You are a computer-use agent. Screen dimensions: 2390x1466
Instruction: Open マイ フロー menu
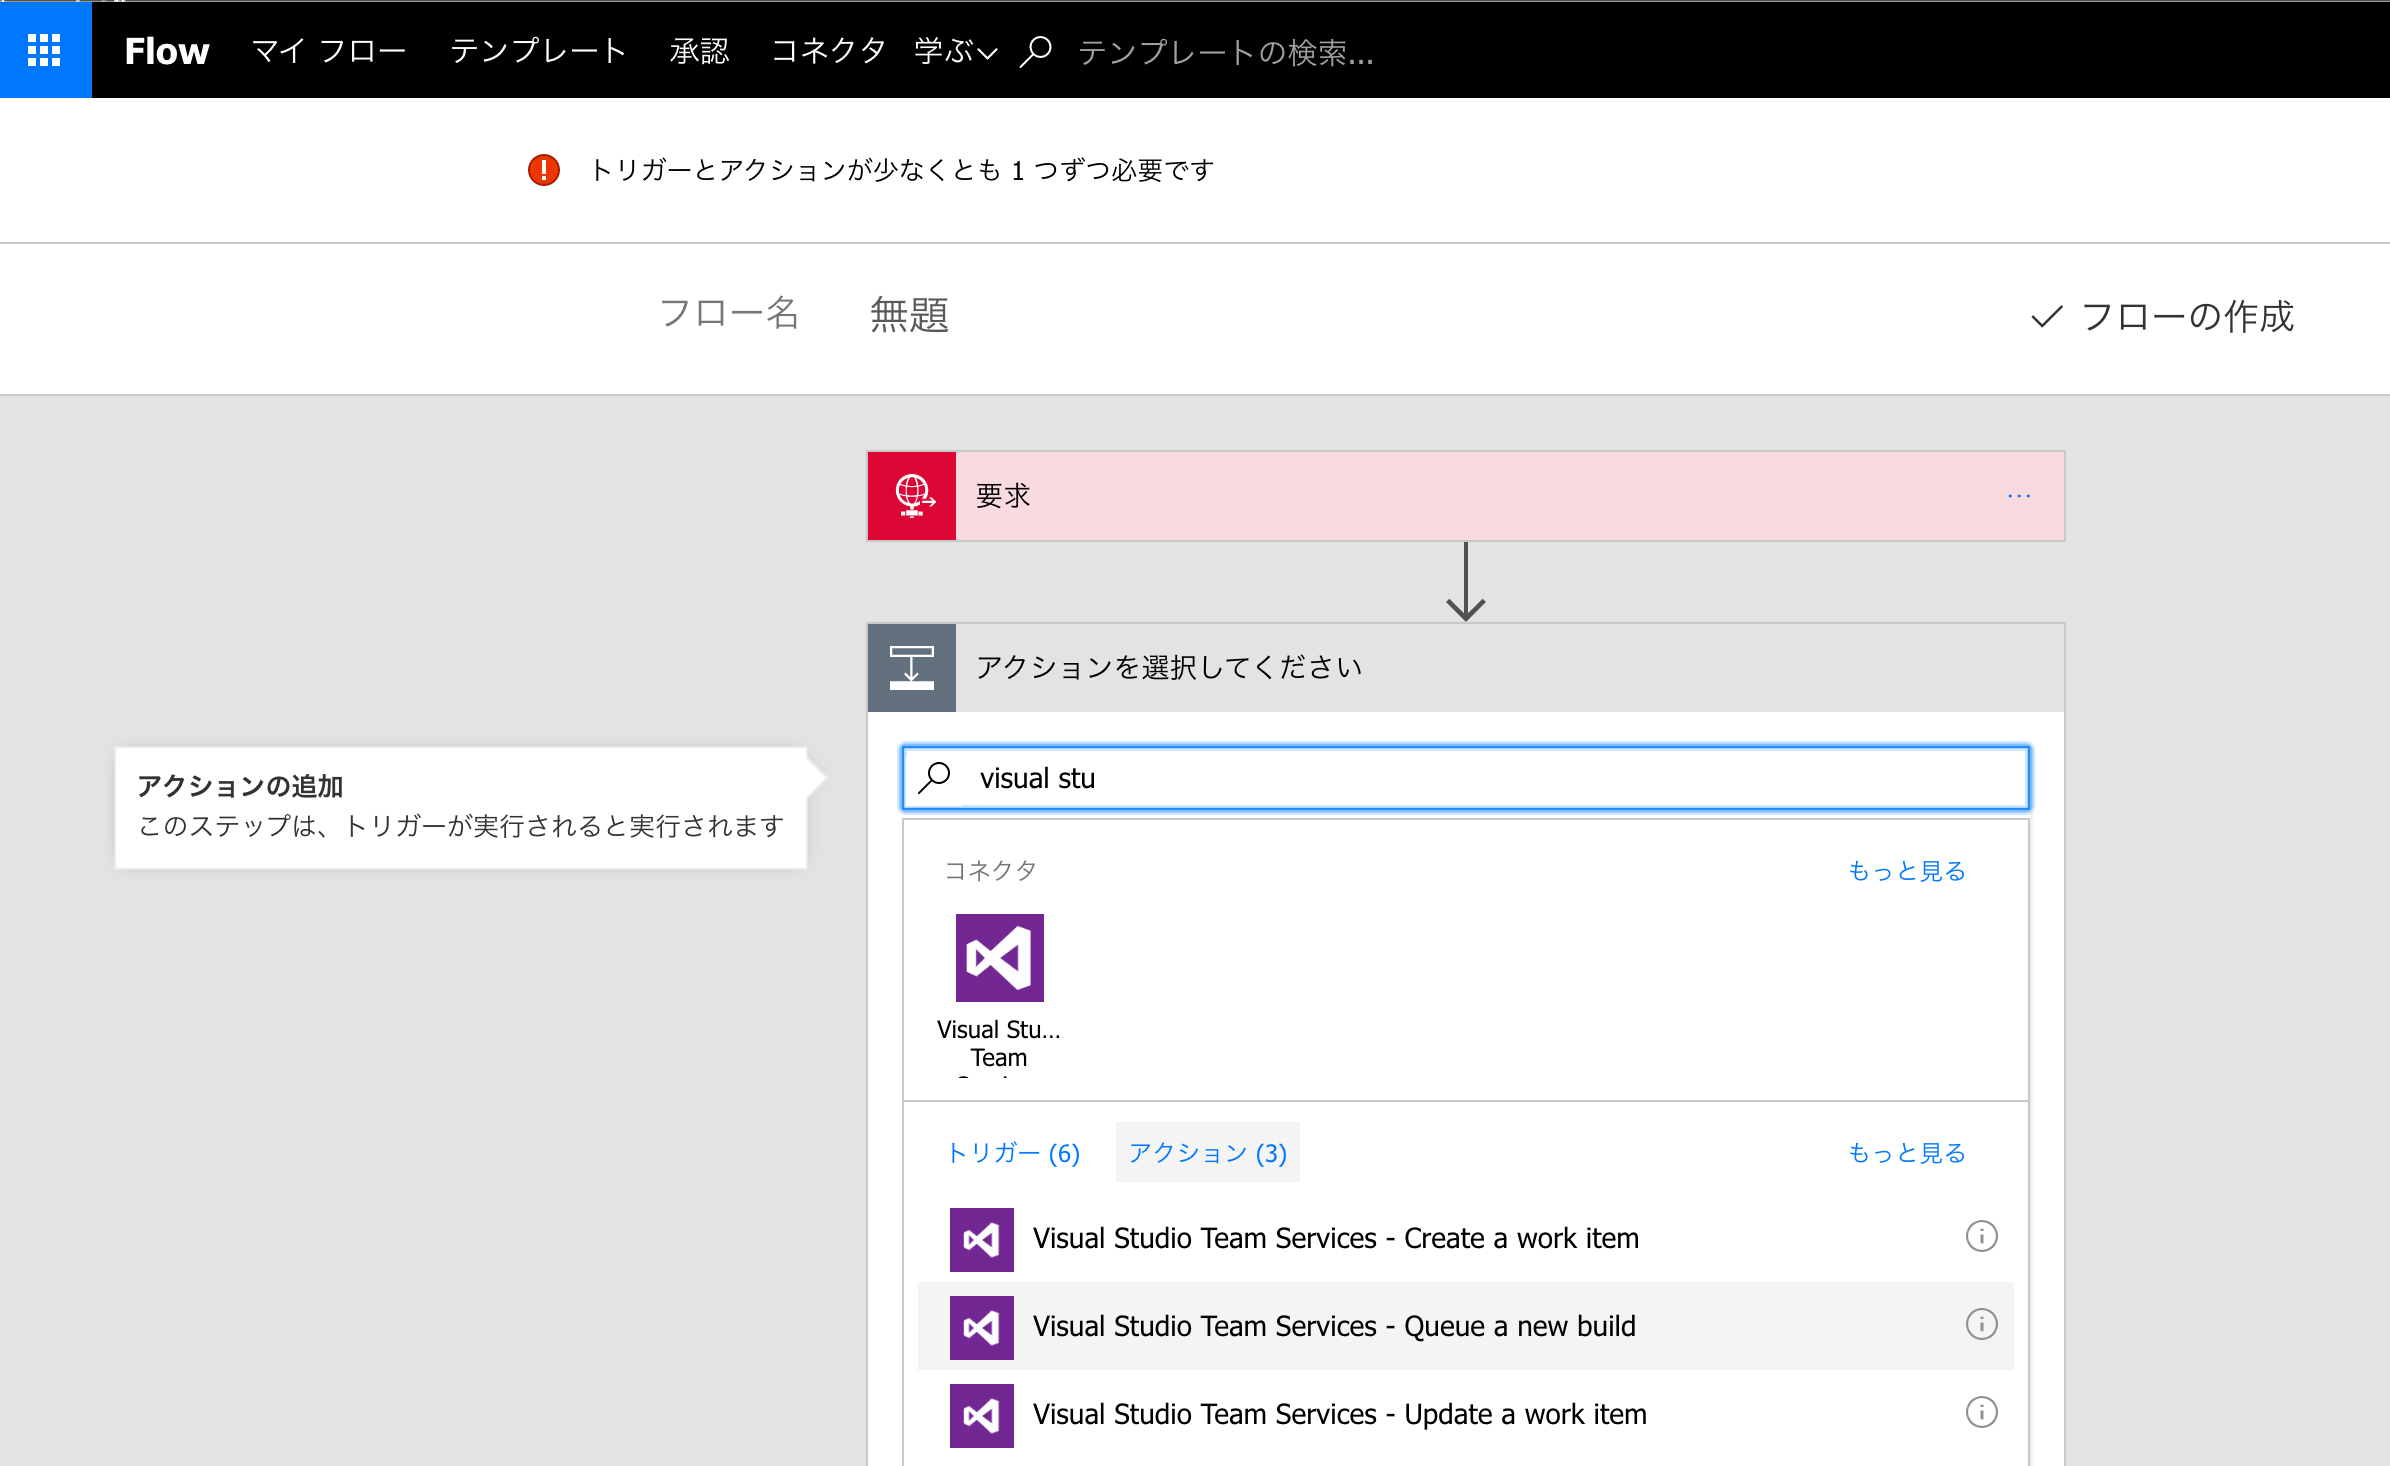(x=329, y=51)
